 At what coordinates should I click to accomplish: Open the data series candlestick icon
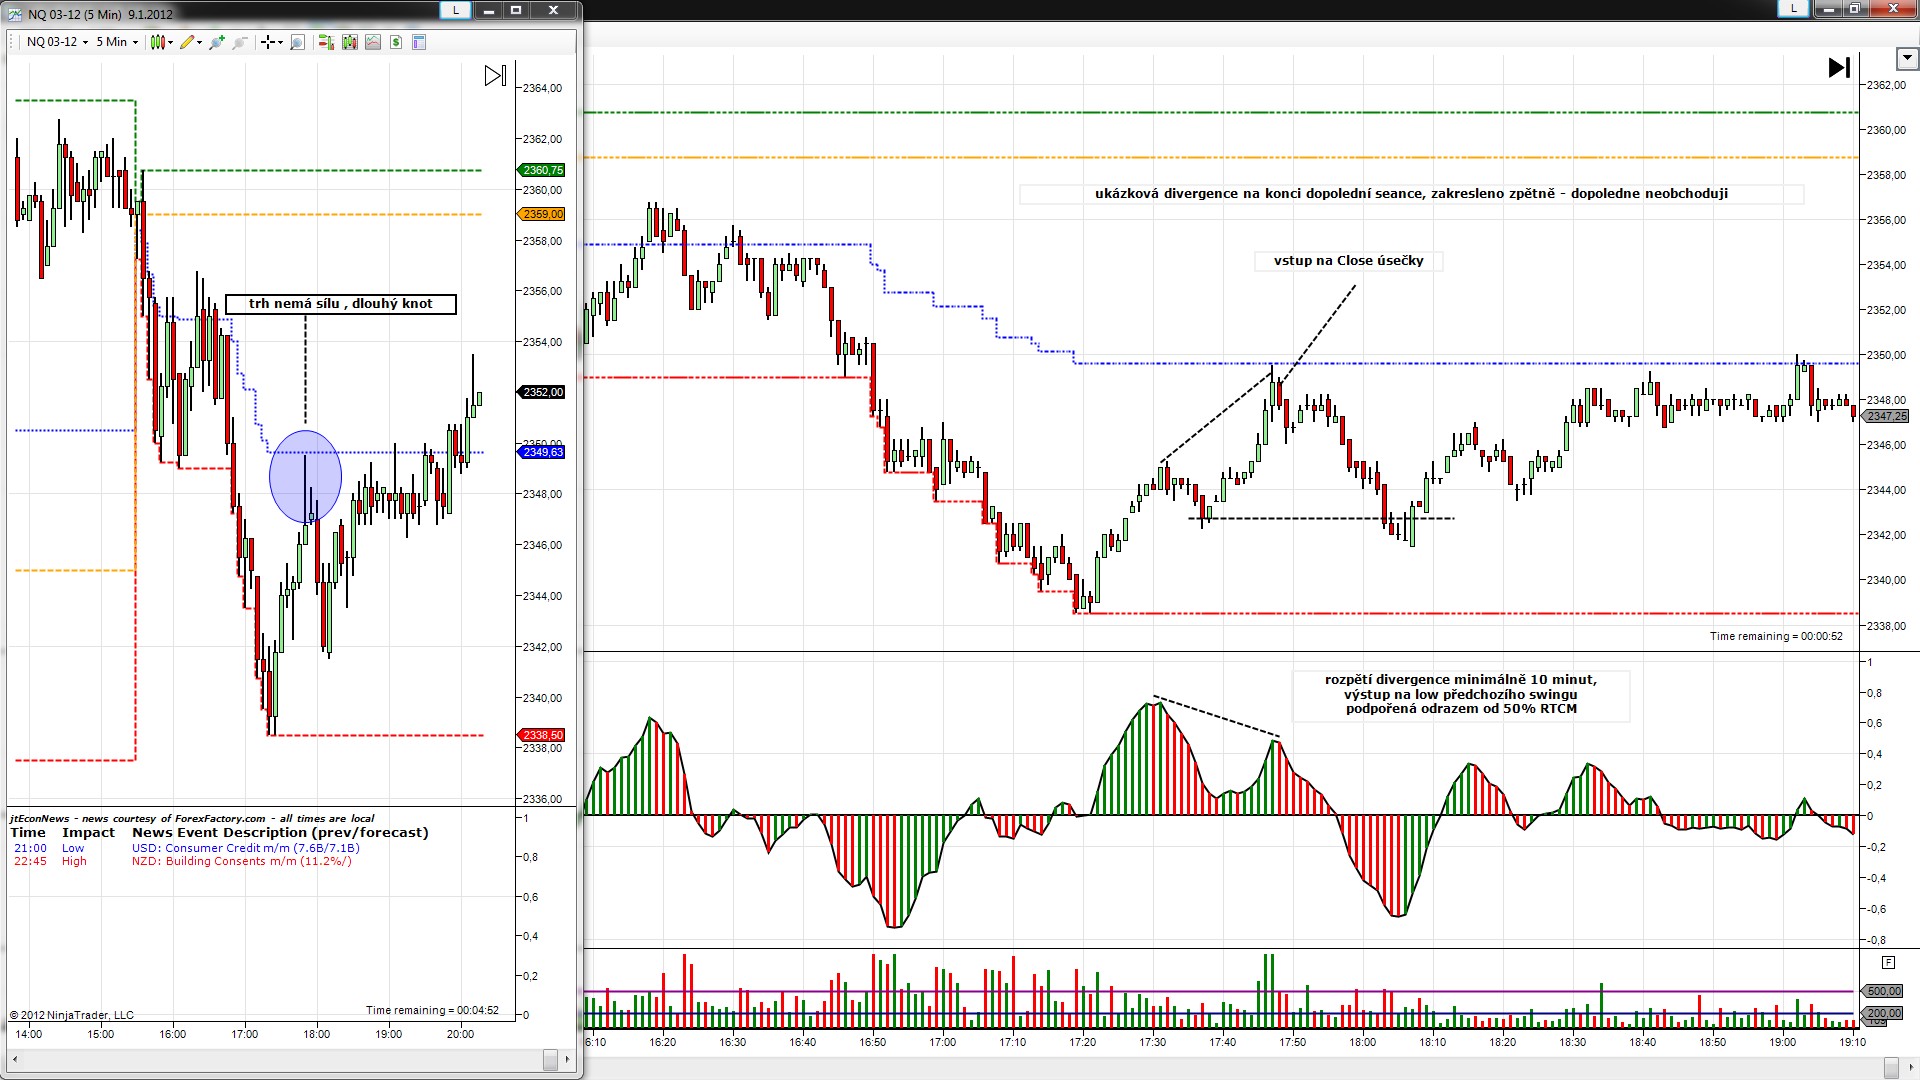click(x=349, y=42)
